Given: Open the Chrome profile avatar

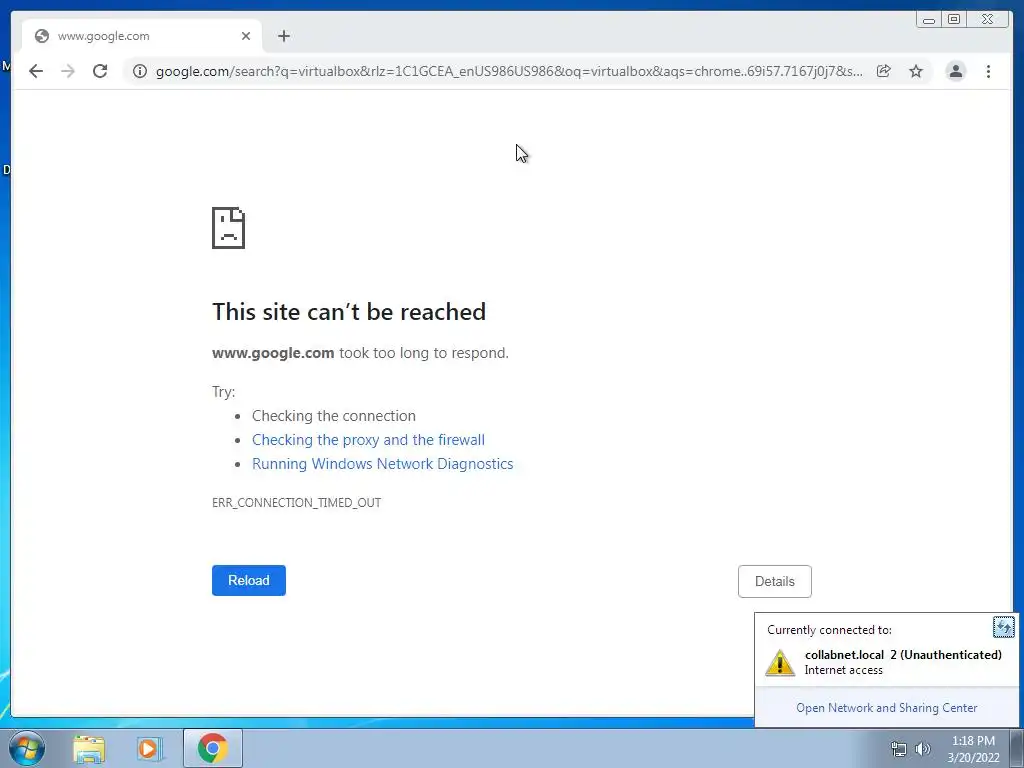Looking at the screenshot, I should (955, 71).
